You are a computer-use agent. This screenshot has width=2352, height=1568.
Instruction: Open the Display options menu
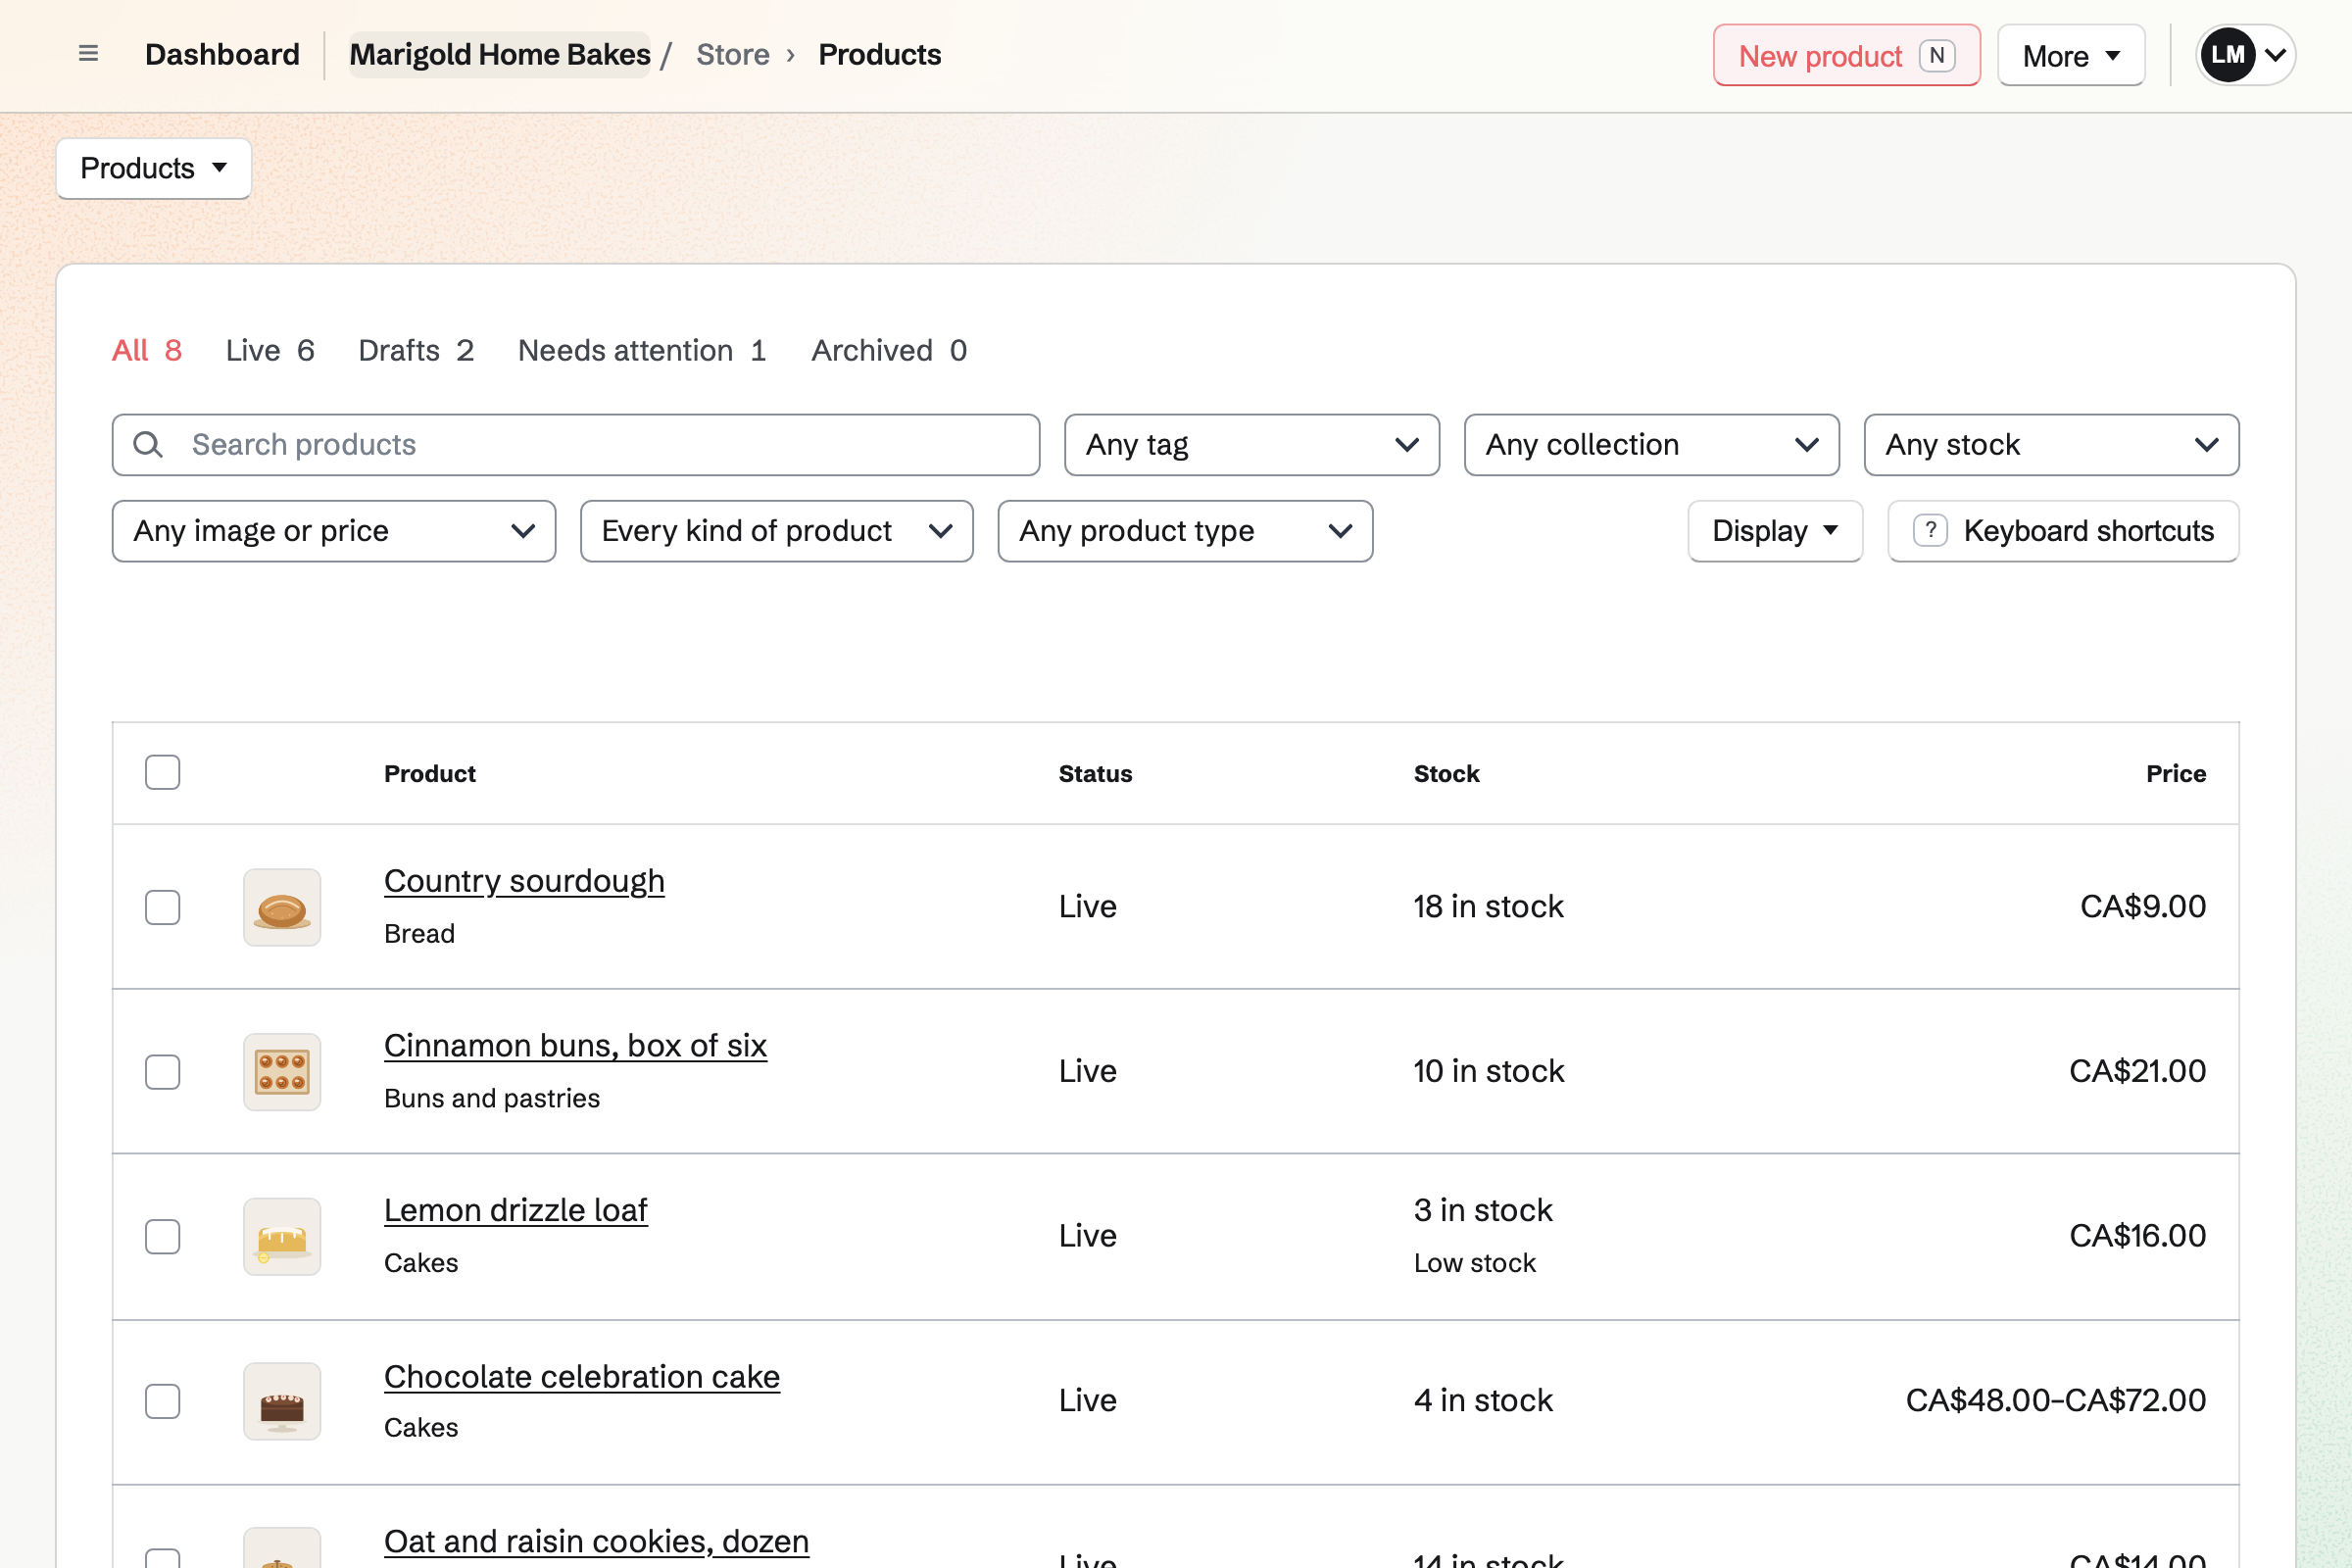(1775, 531)
